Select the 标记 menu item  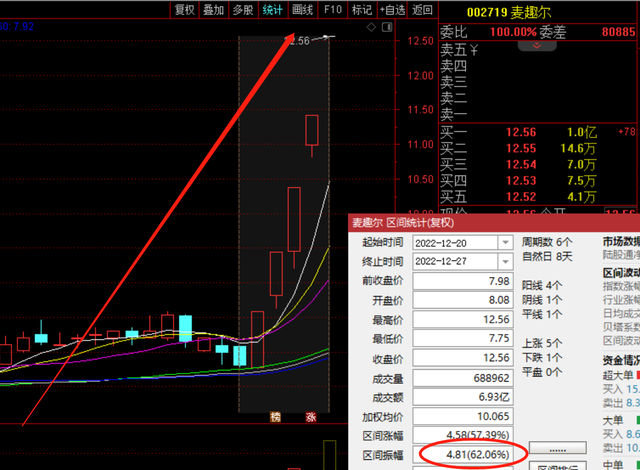pyautogui.click(x=362, y=10)
